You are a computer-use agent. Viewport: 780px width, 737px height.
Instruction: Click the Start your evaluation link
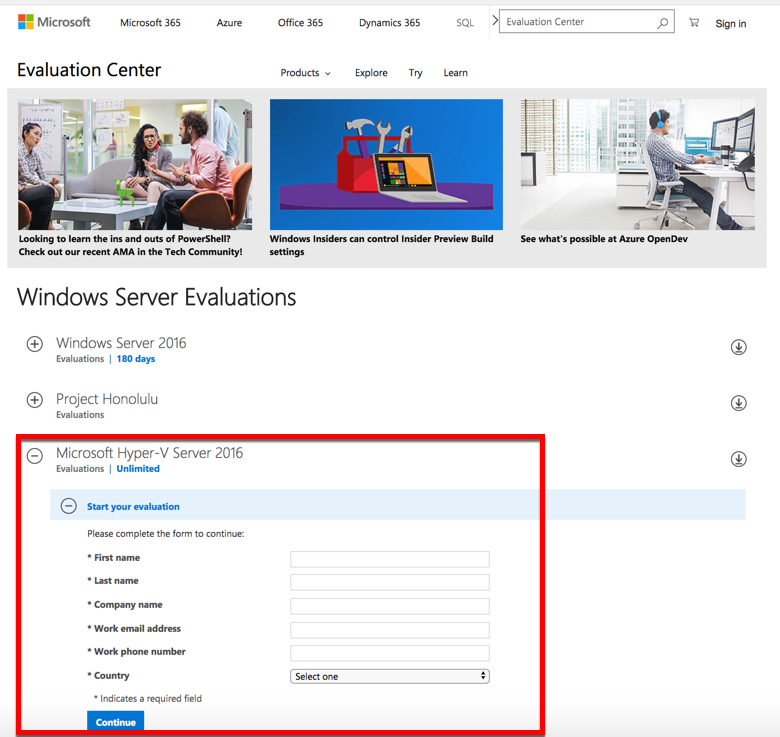133,506
